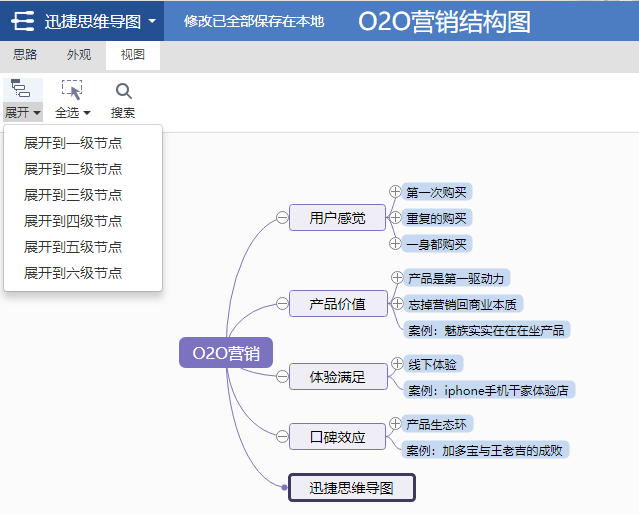This screenshot has width=639, height=515.
Task: Expand the 忘掉营销回商业本质 node plus button
Action: pyautogui.click(x=397, y=304)
